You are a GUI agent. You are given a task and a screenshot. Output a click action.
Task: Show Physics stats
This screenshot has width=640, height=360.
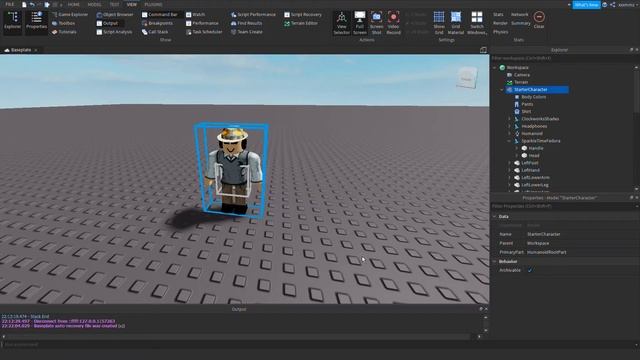tap(501, 32)
